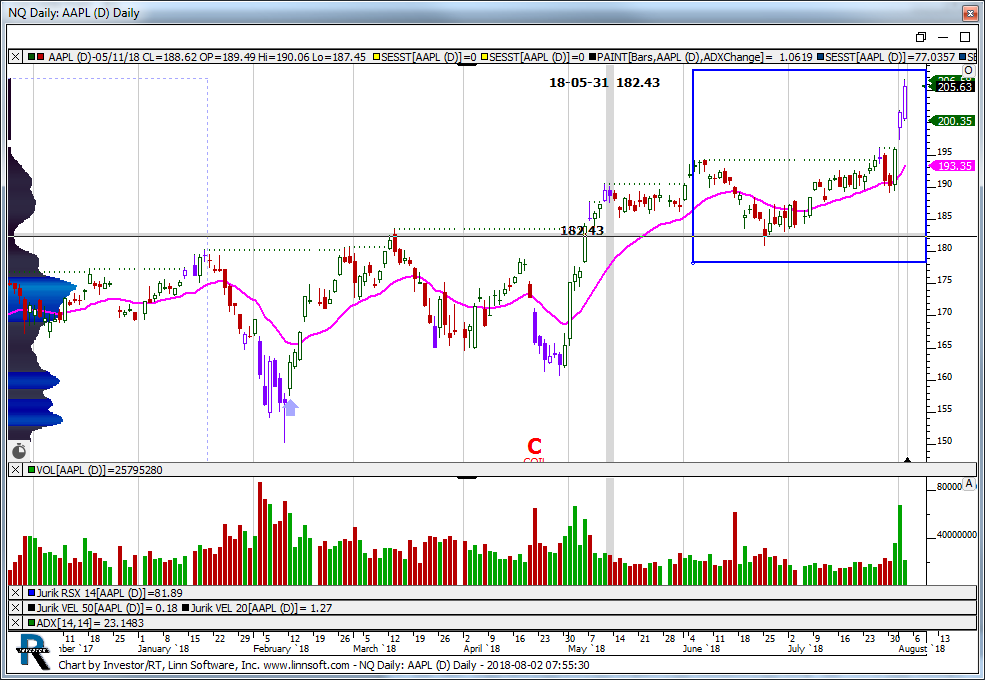The height and width of the screenshot is (680, 985).
Task: Close the Jurik VEL 50 pane
Action: tap(15, 607)
